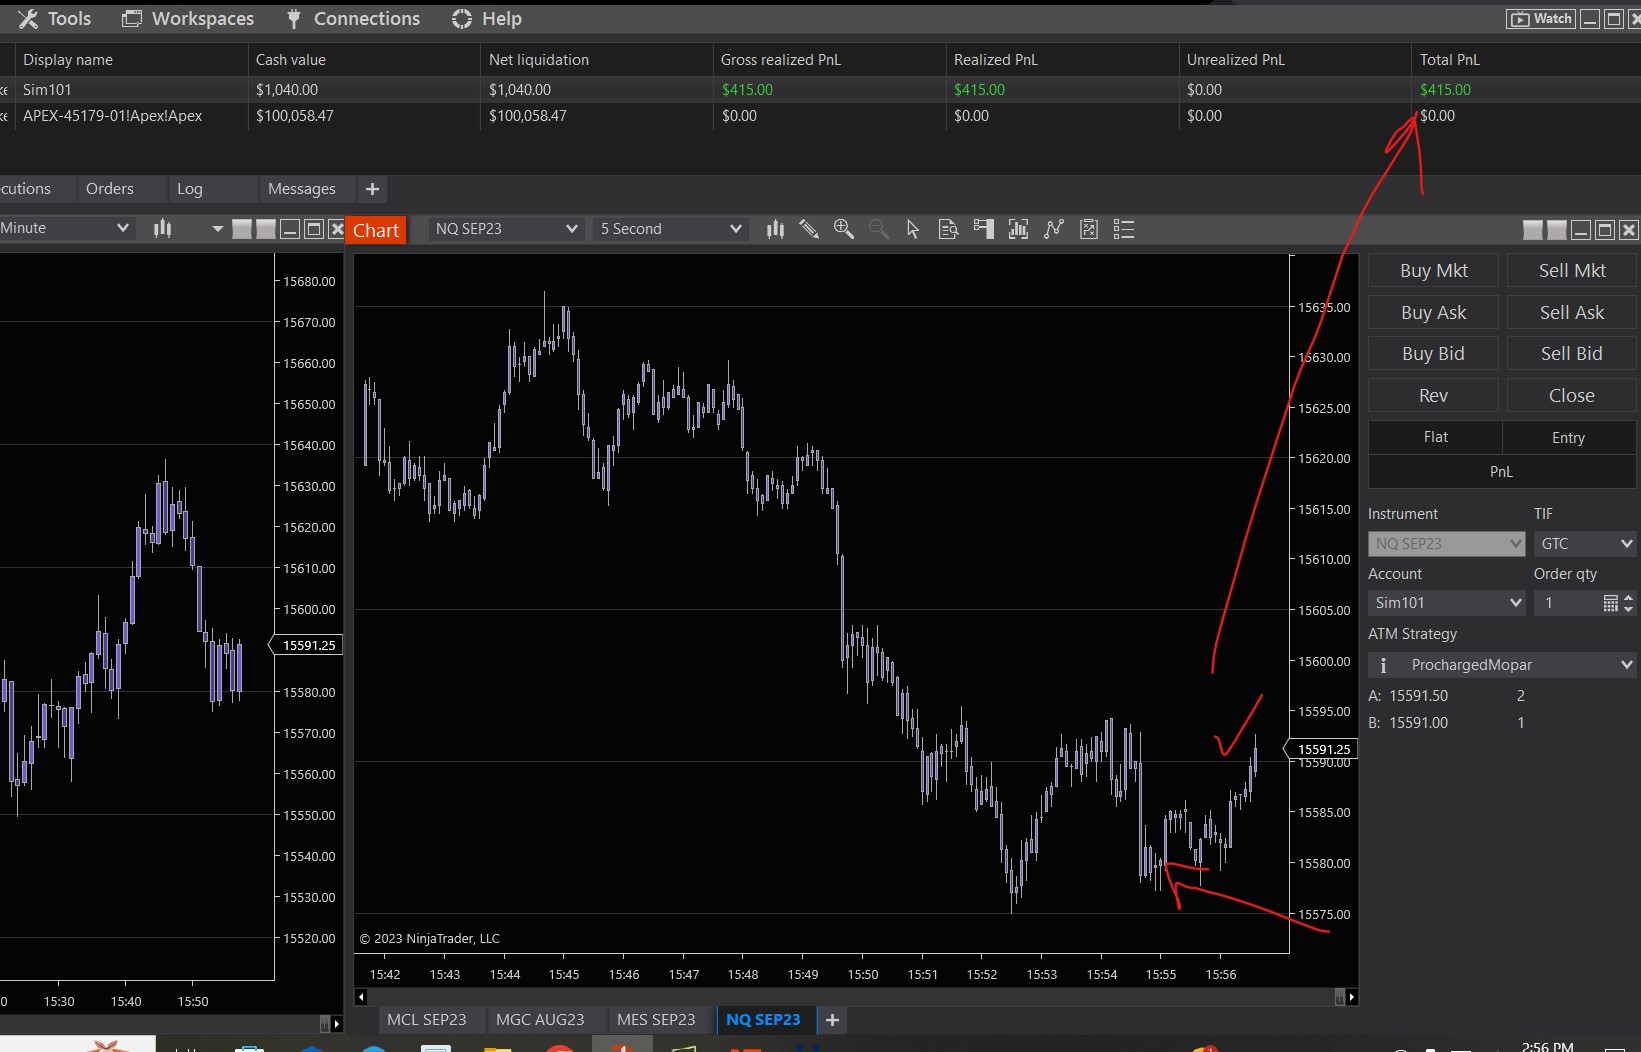
Task: Expand the 5 Second interval dropdown
Action: tap(670, 229)
